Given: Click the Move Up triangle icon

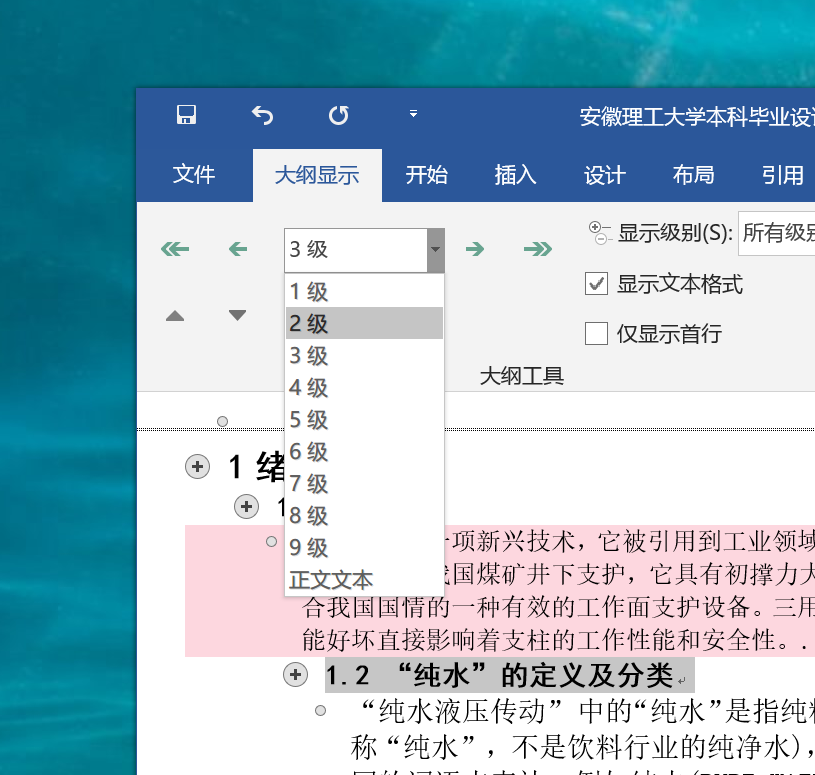Looking at the screenshot, I should pos(175,316).
